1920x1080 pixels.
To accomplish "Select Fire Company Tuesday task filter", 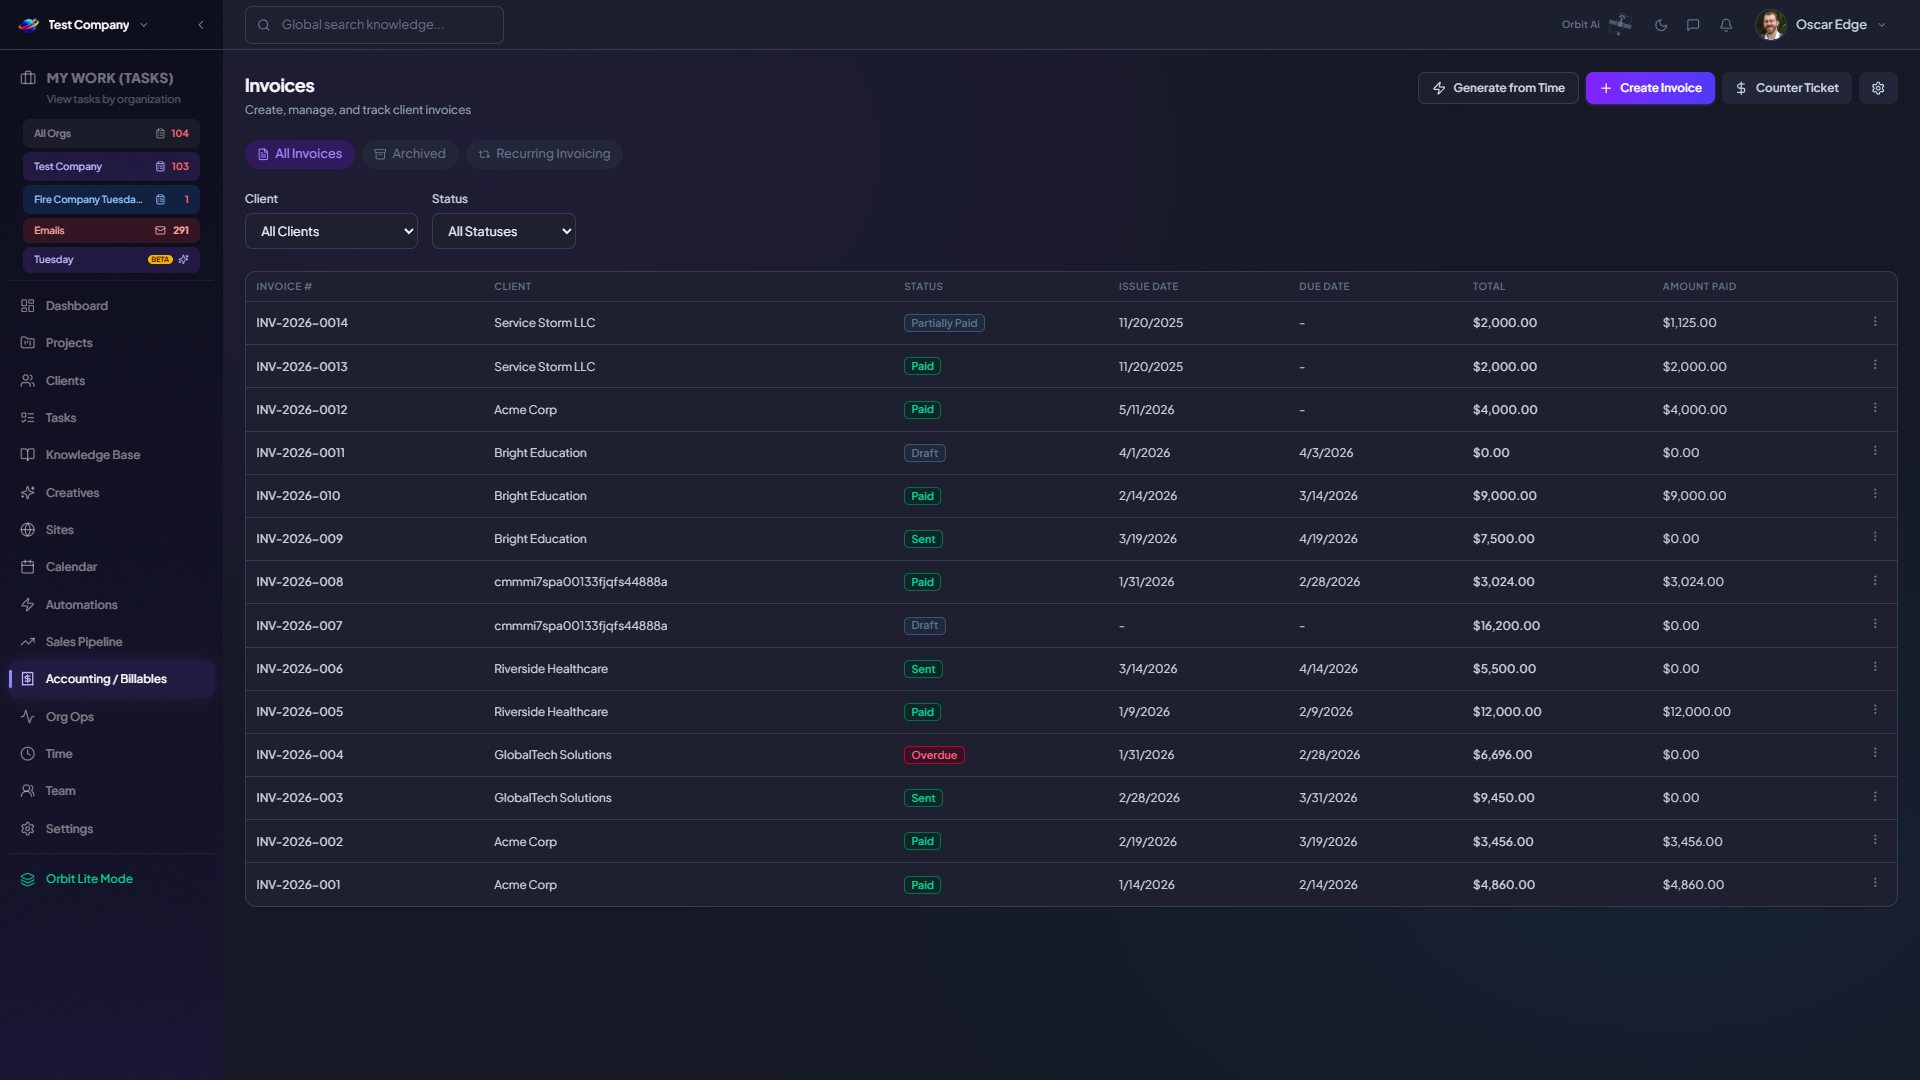I will (x=111, y=200).
